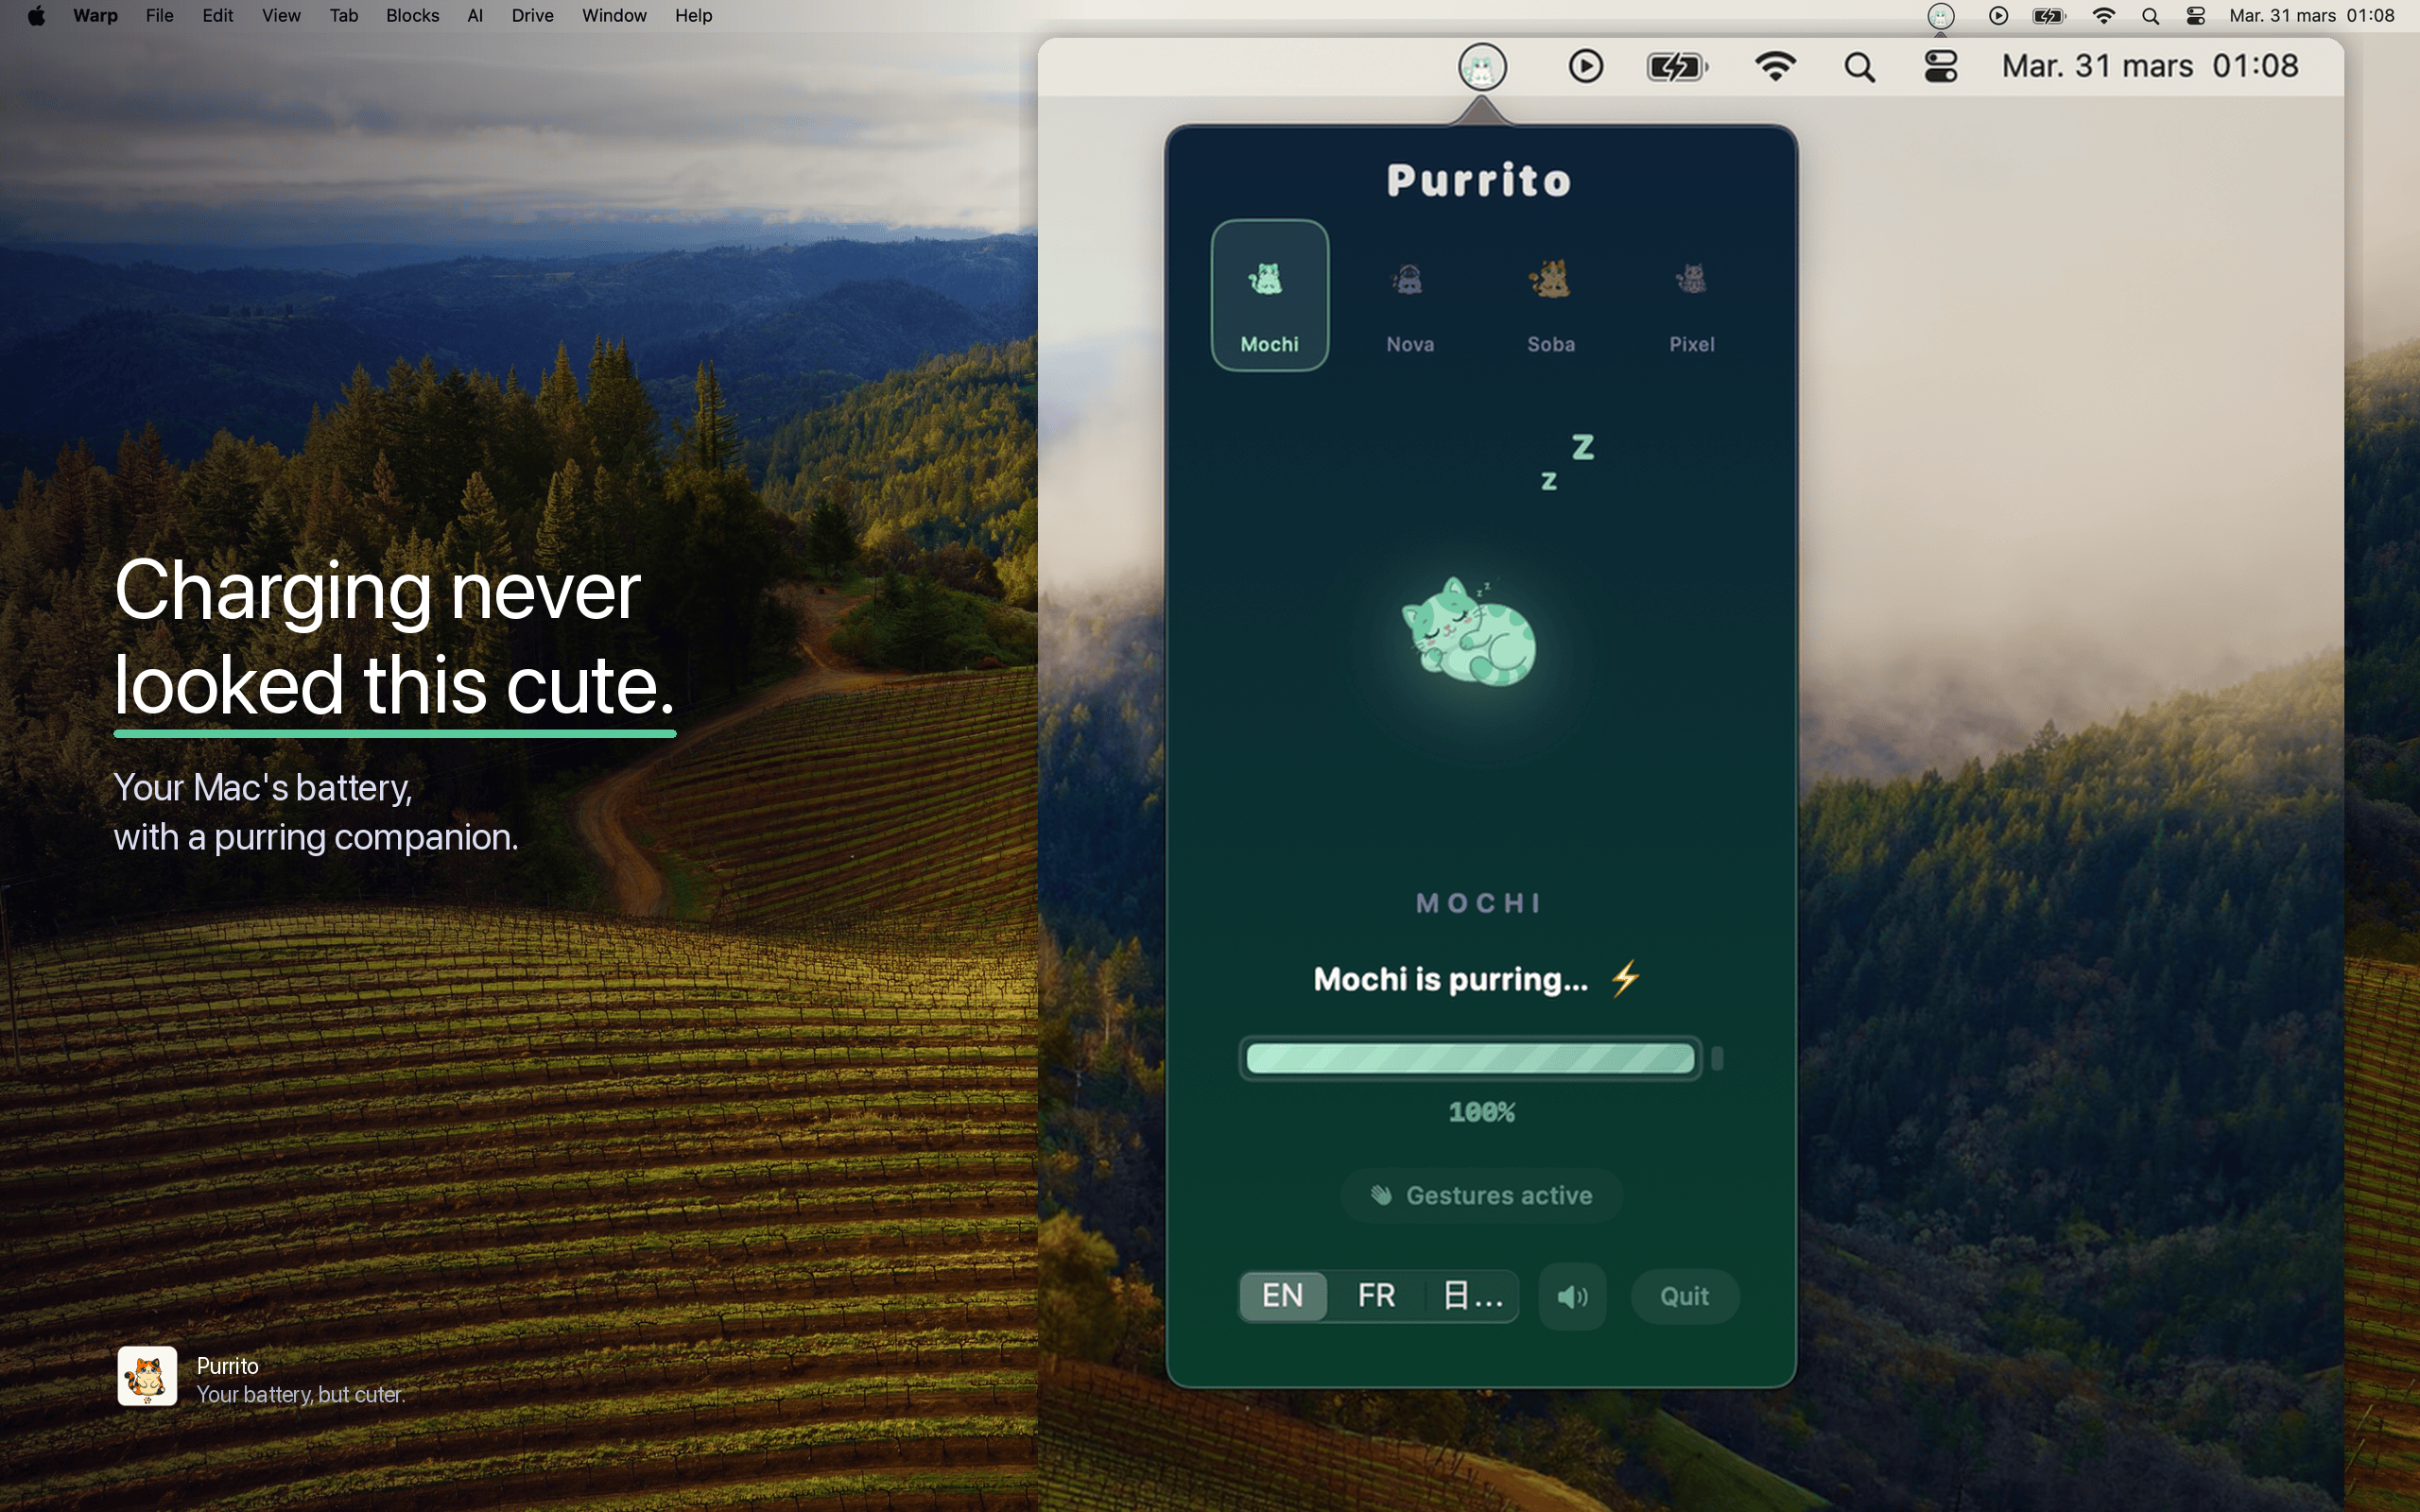Open large Control Center icon
Image resolution: width=2420 pixels, height=1512 pixels.
pos(1940,67)
